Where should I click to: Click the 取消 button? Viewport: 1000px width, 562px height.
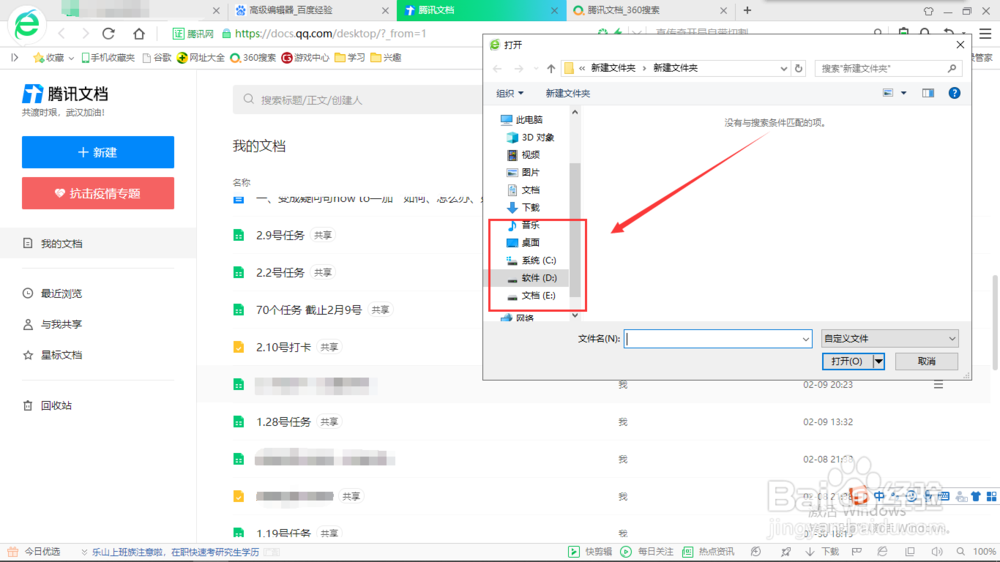pos(926,361)
